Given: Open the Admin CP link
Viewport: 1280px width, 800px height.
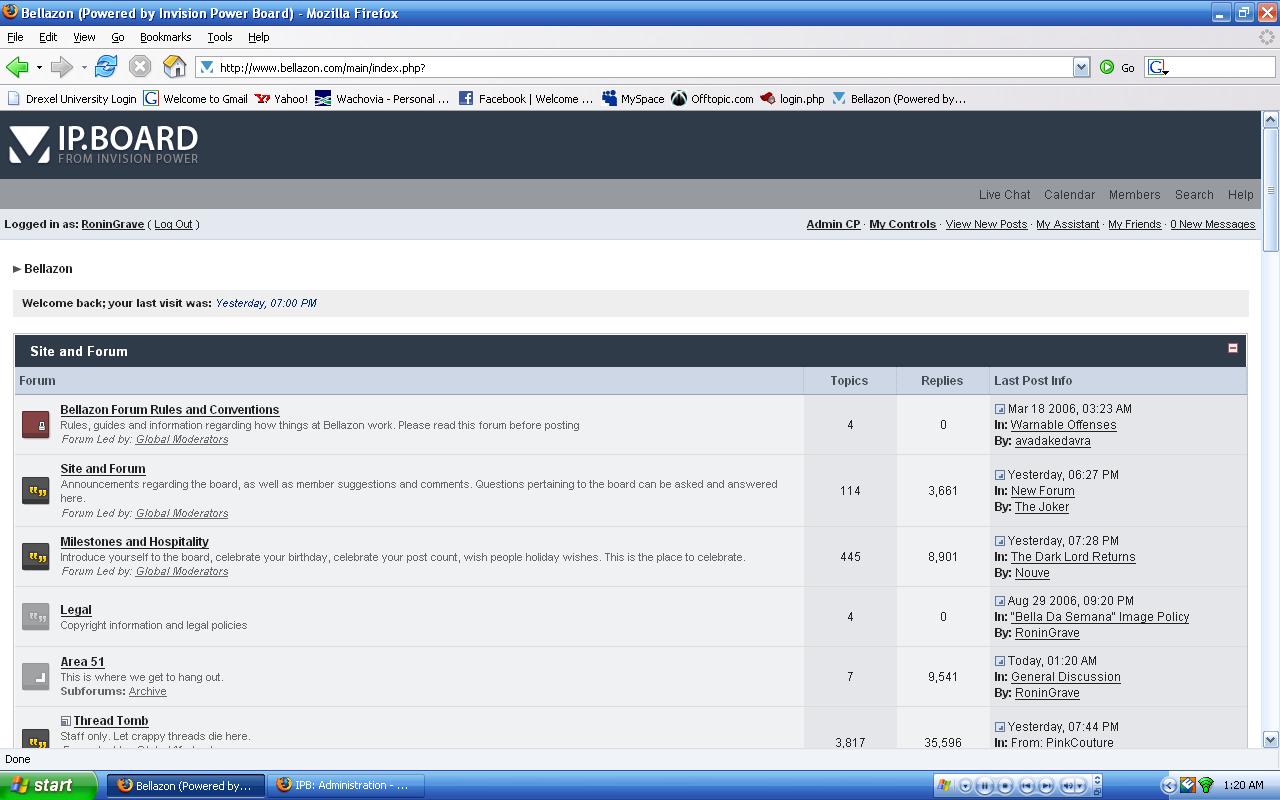Looking at the screenshot, I should [x=832, y=224].
